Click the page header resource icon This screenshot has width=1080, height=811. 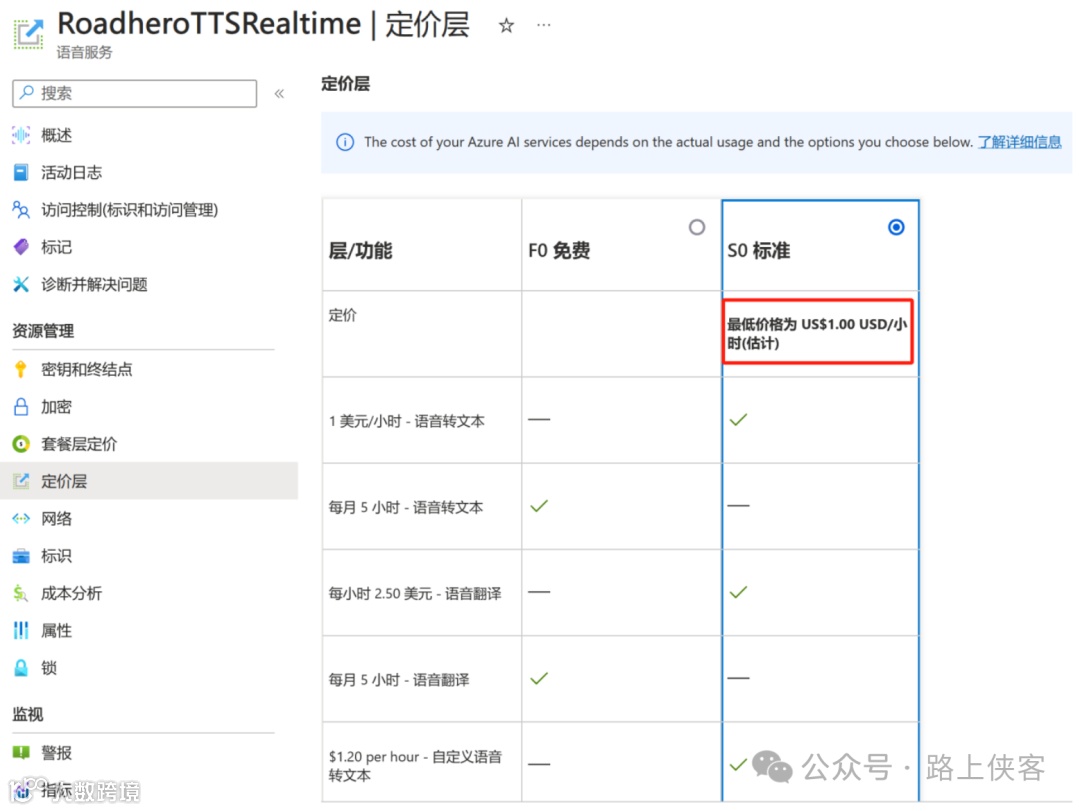[28, 34]
